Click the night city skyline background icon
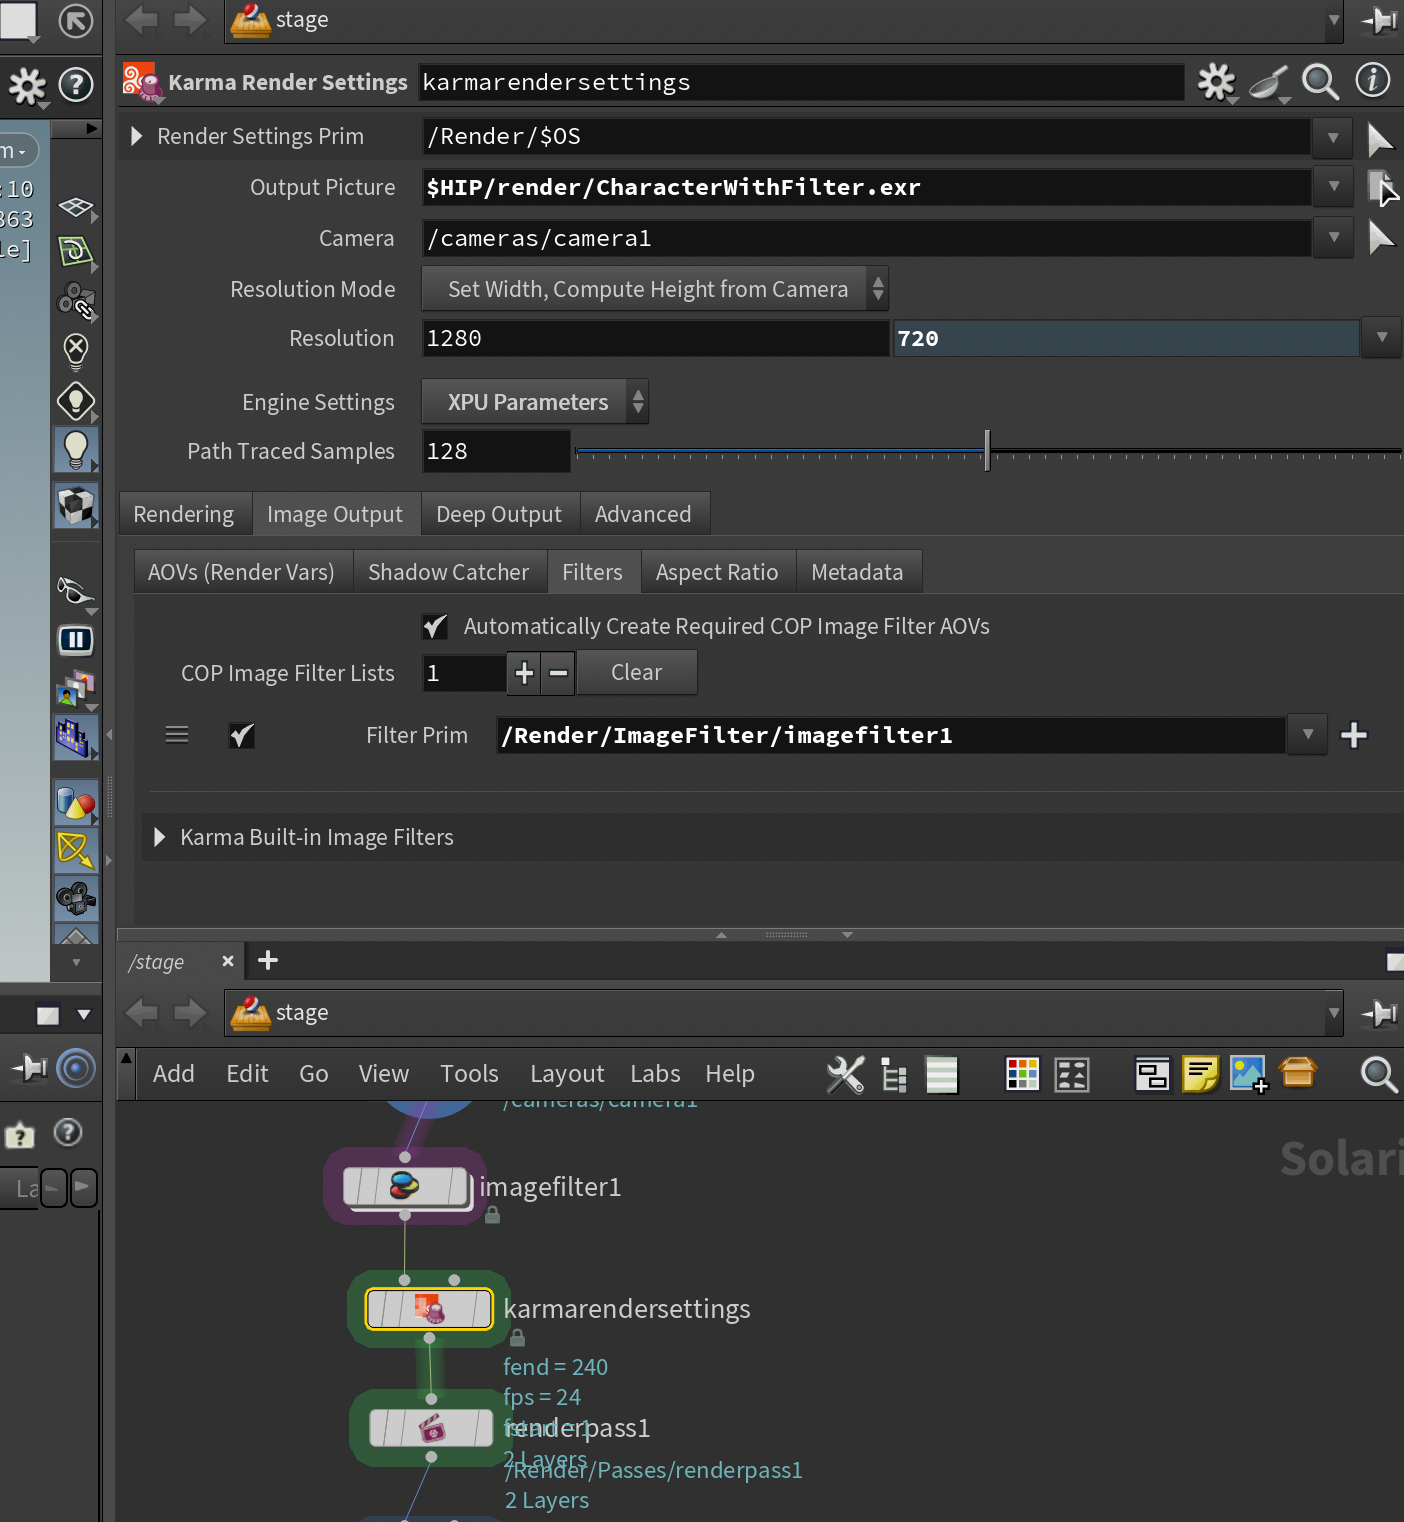1404x1522 pixels. 76,738
